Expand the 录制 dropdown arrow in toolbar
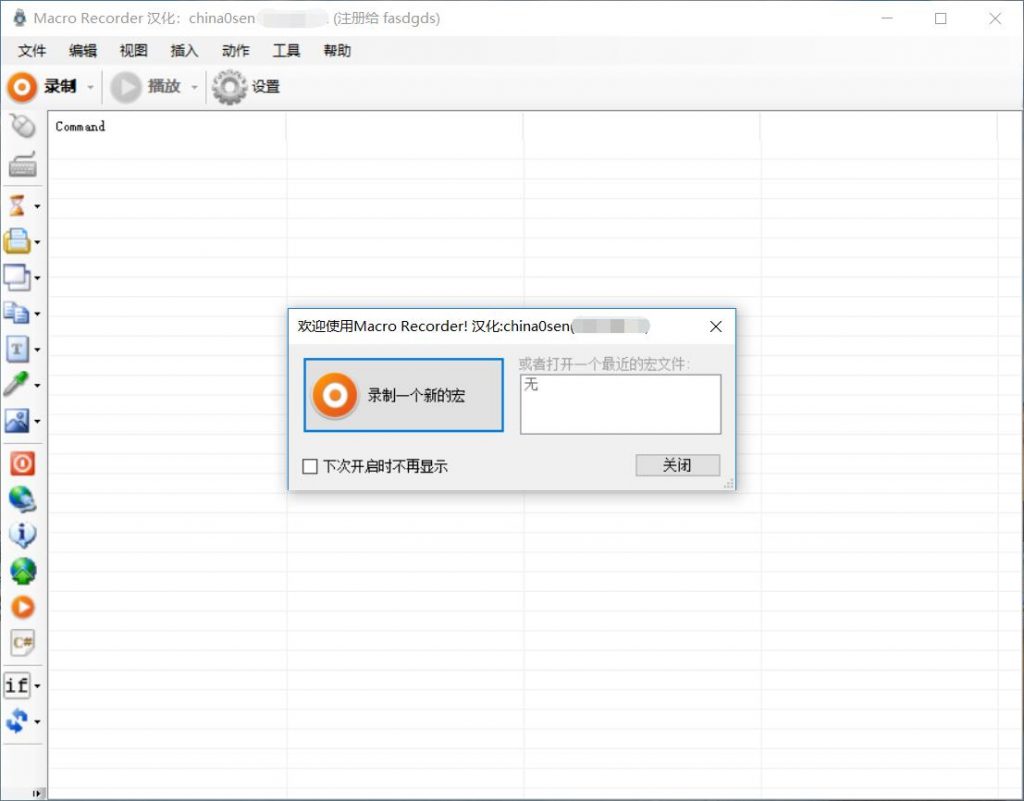Viewport: 1024px width, 801px height. pyautogui.click(x=90, y=88)
